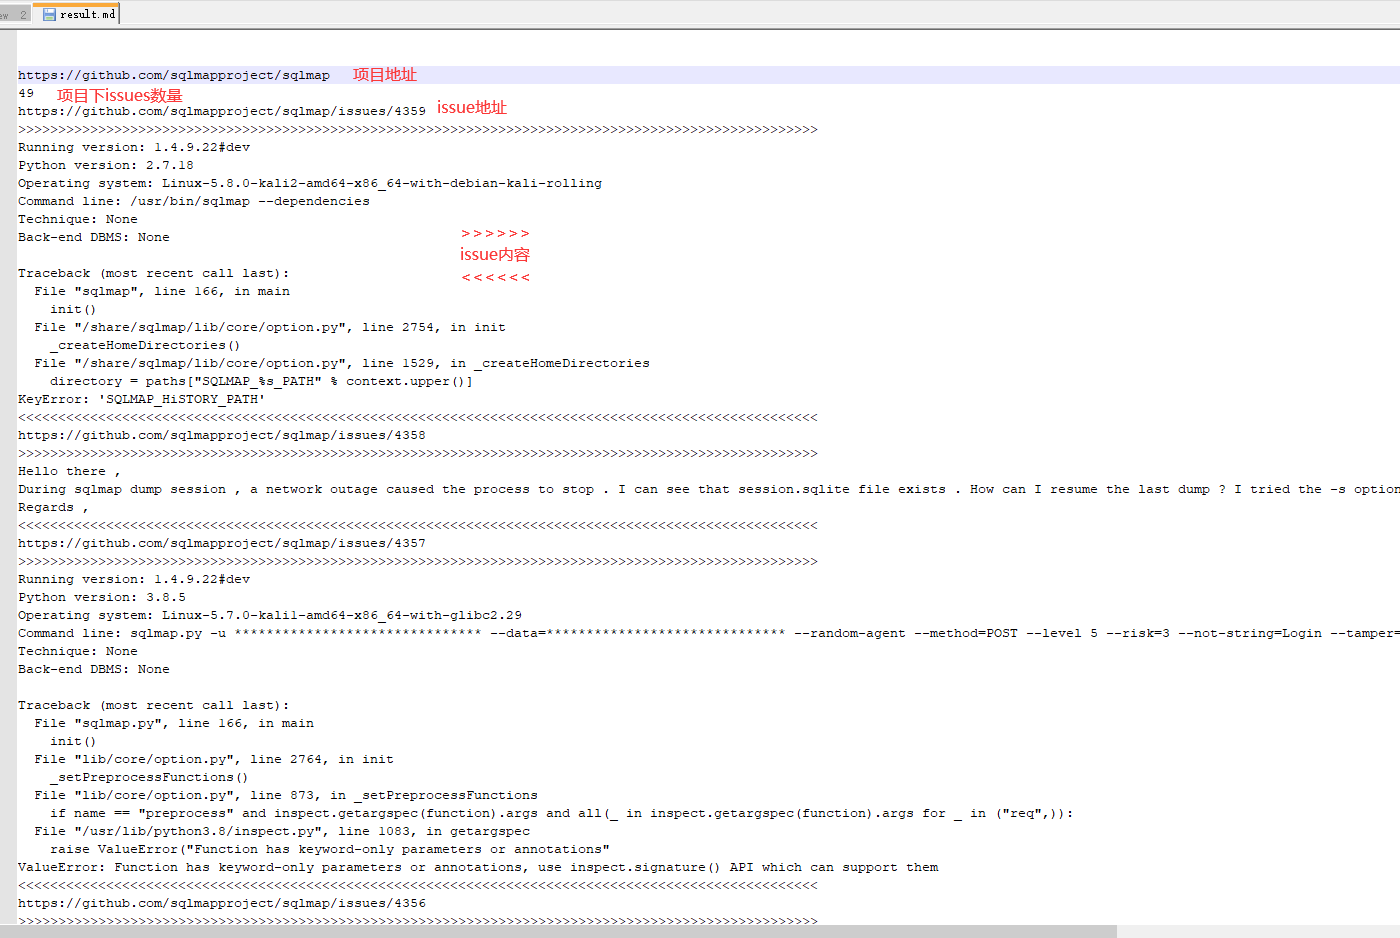The width and height of the screenshot is (1400, 938).
Task: Click the red issue内容 annotation
Action: point(494,254)
